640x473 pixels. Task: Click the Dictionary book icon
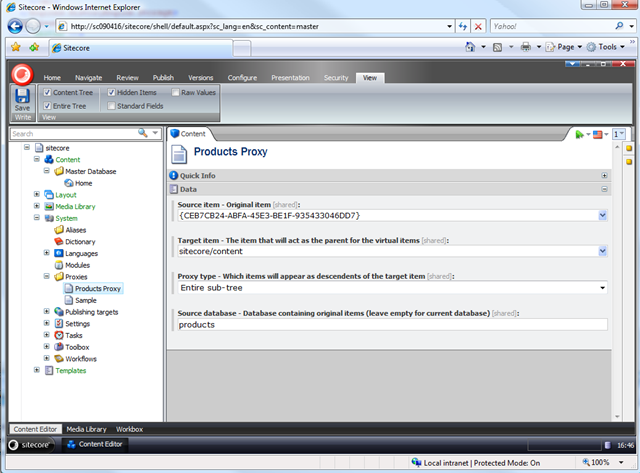[x=59, y=242]
